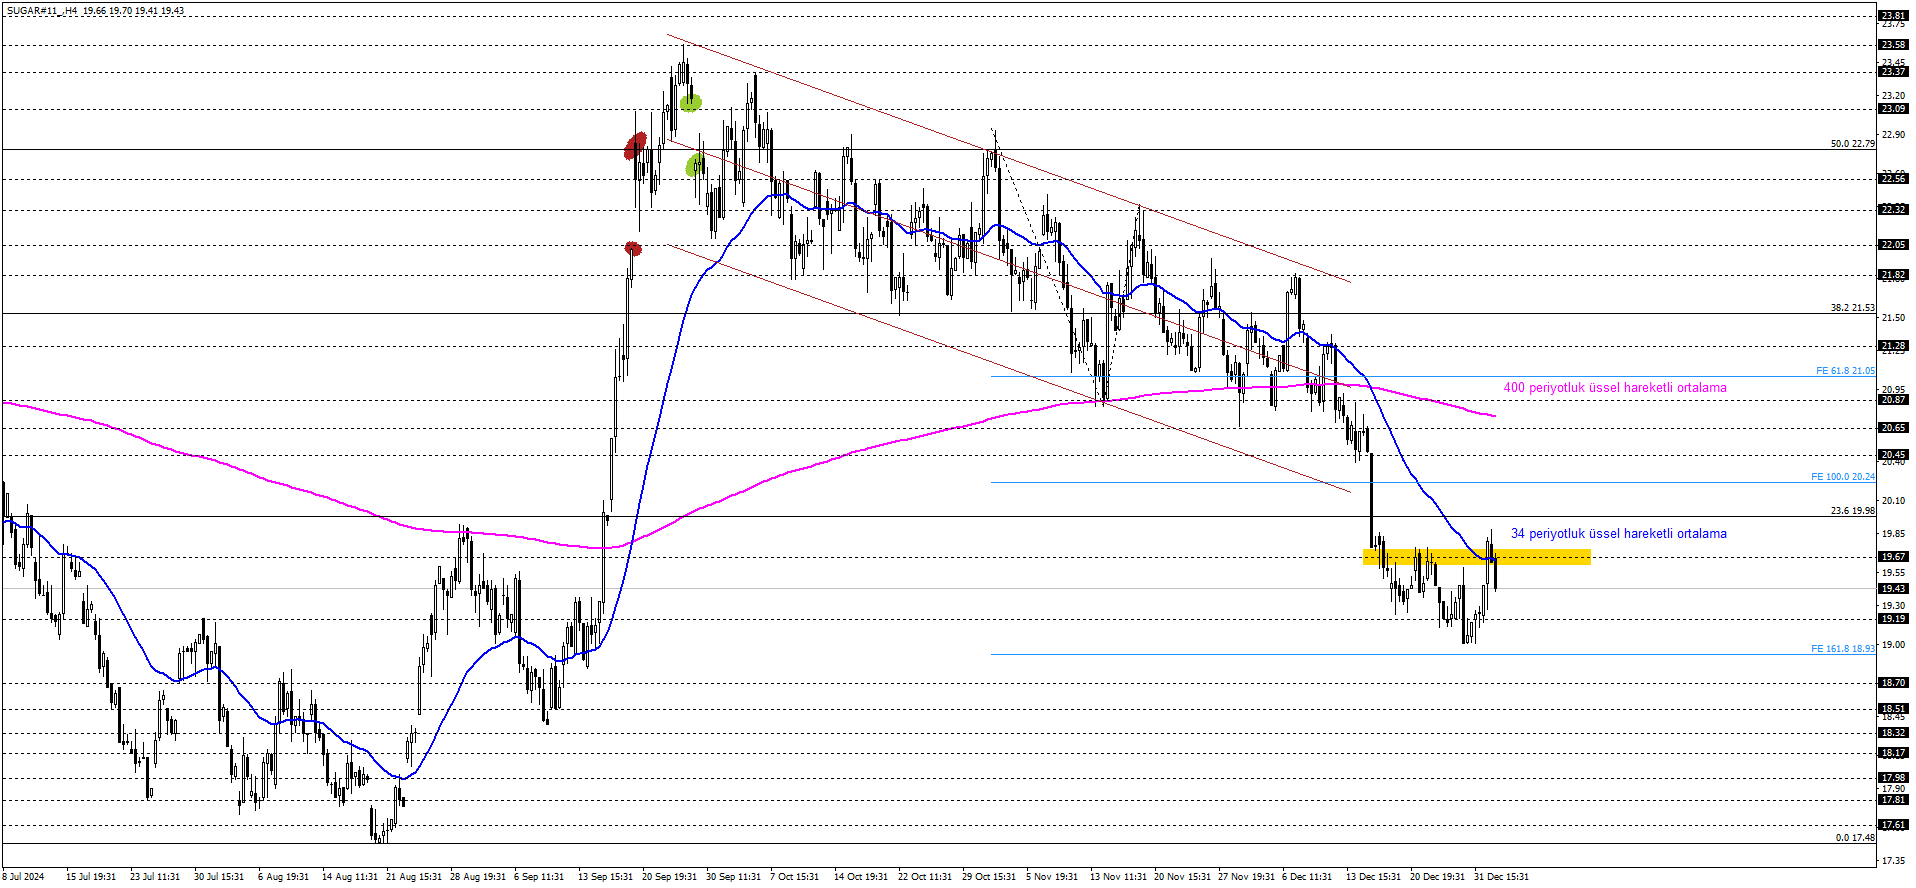This screenshot has width=1916, height=888.
Task: Click the lower green marker near 22.79
Action: pyautogui.click(x=695, y=166)
